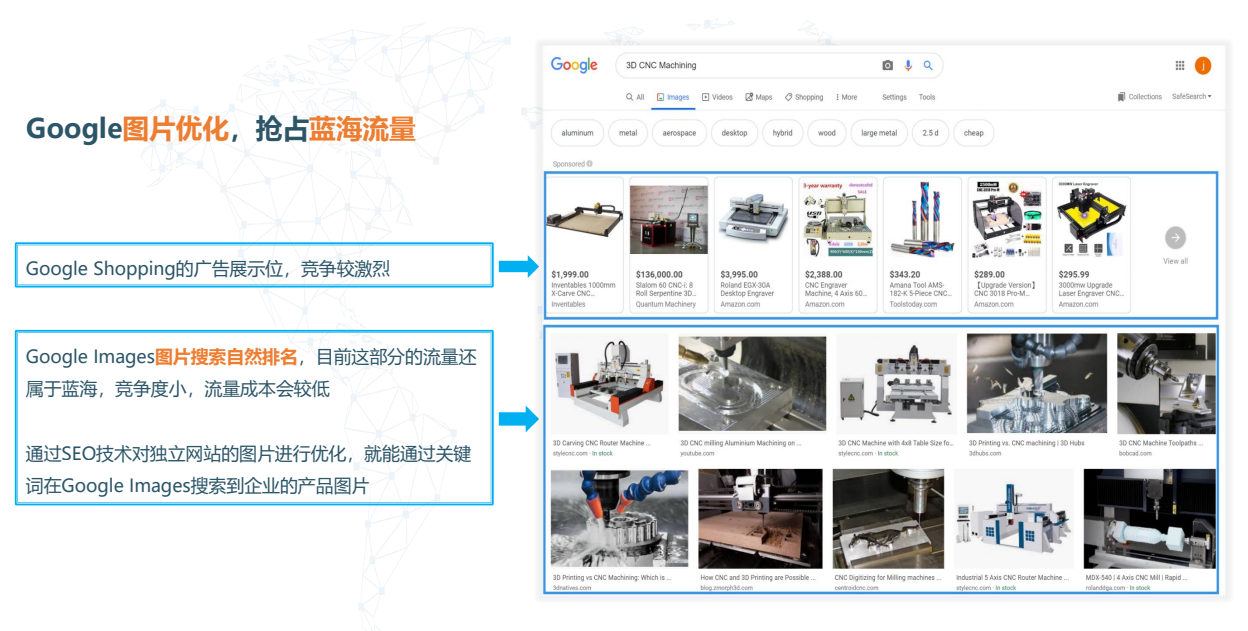Select the large metal filter chip
Screen dimensions: 1248x631
click(x=879, y=133)
